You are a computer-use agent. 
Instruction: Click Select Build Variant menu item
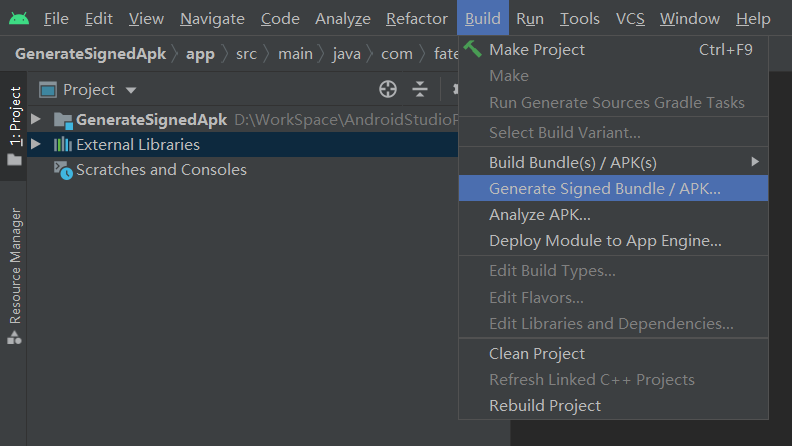click(x=613, y=132)
